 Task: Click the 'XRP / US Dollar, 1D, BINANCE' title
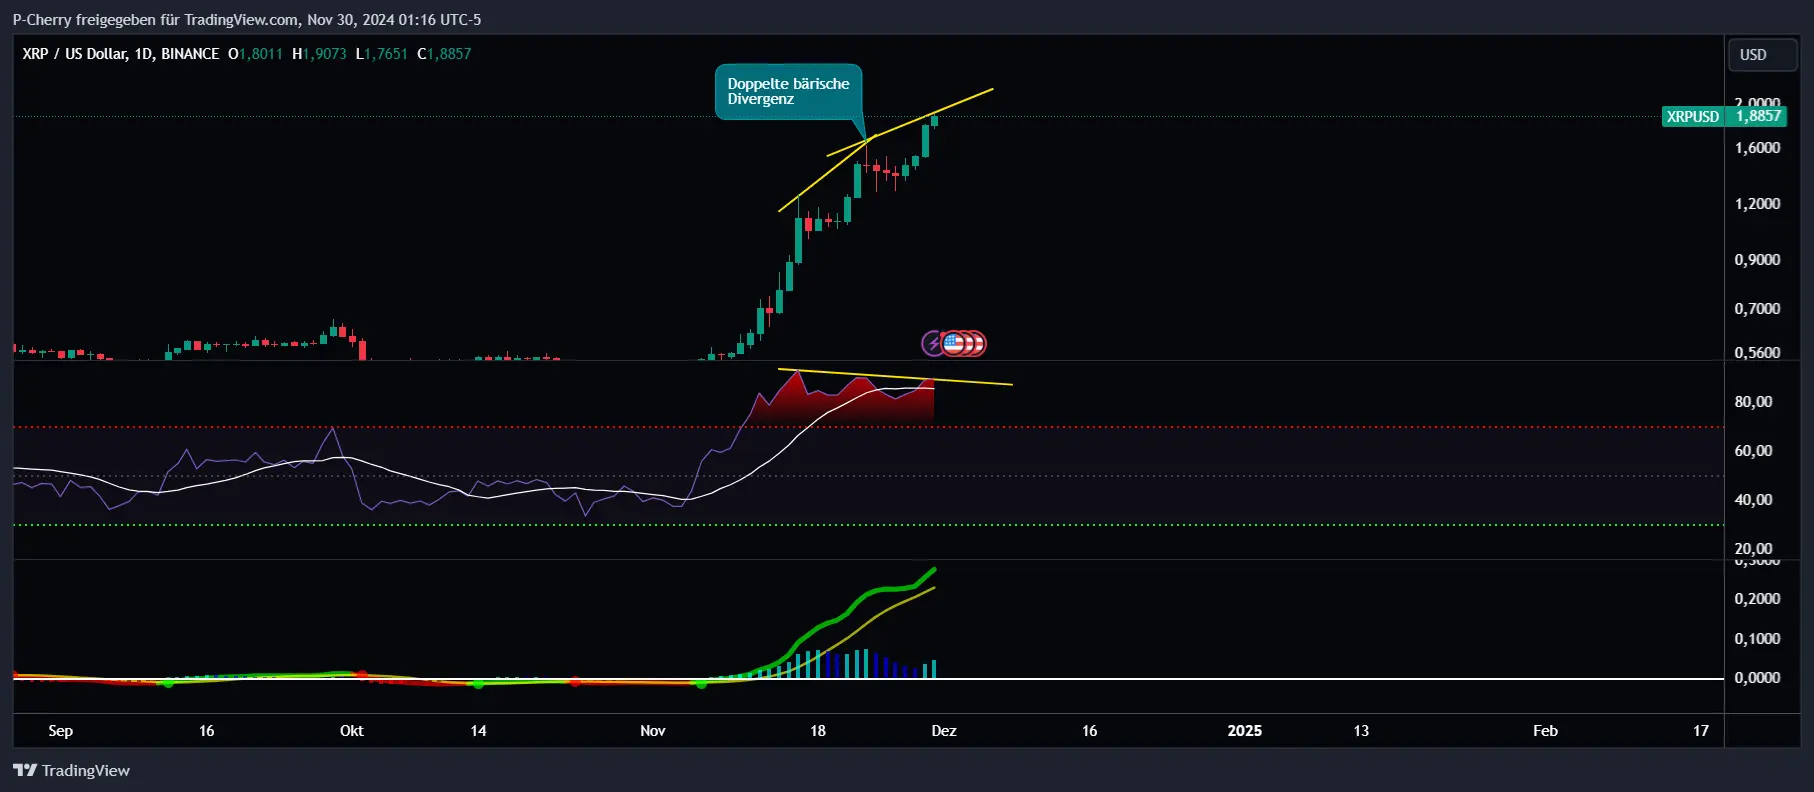[x=121, y=54]
